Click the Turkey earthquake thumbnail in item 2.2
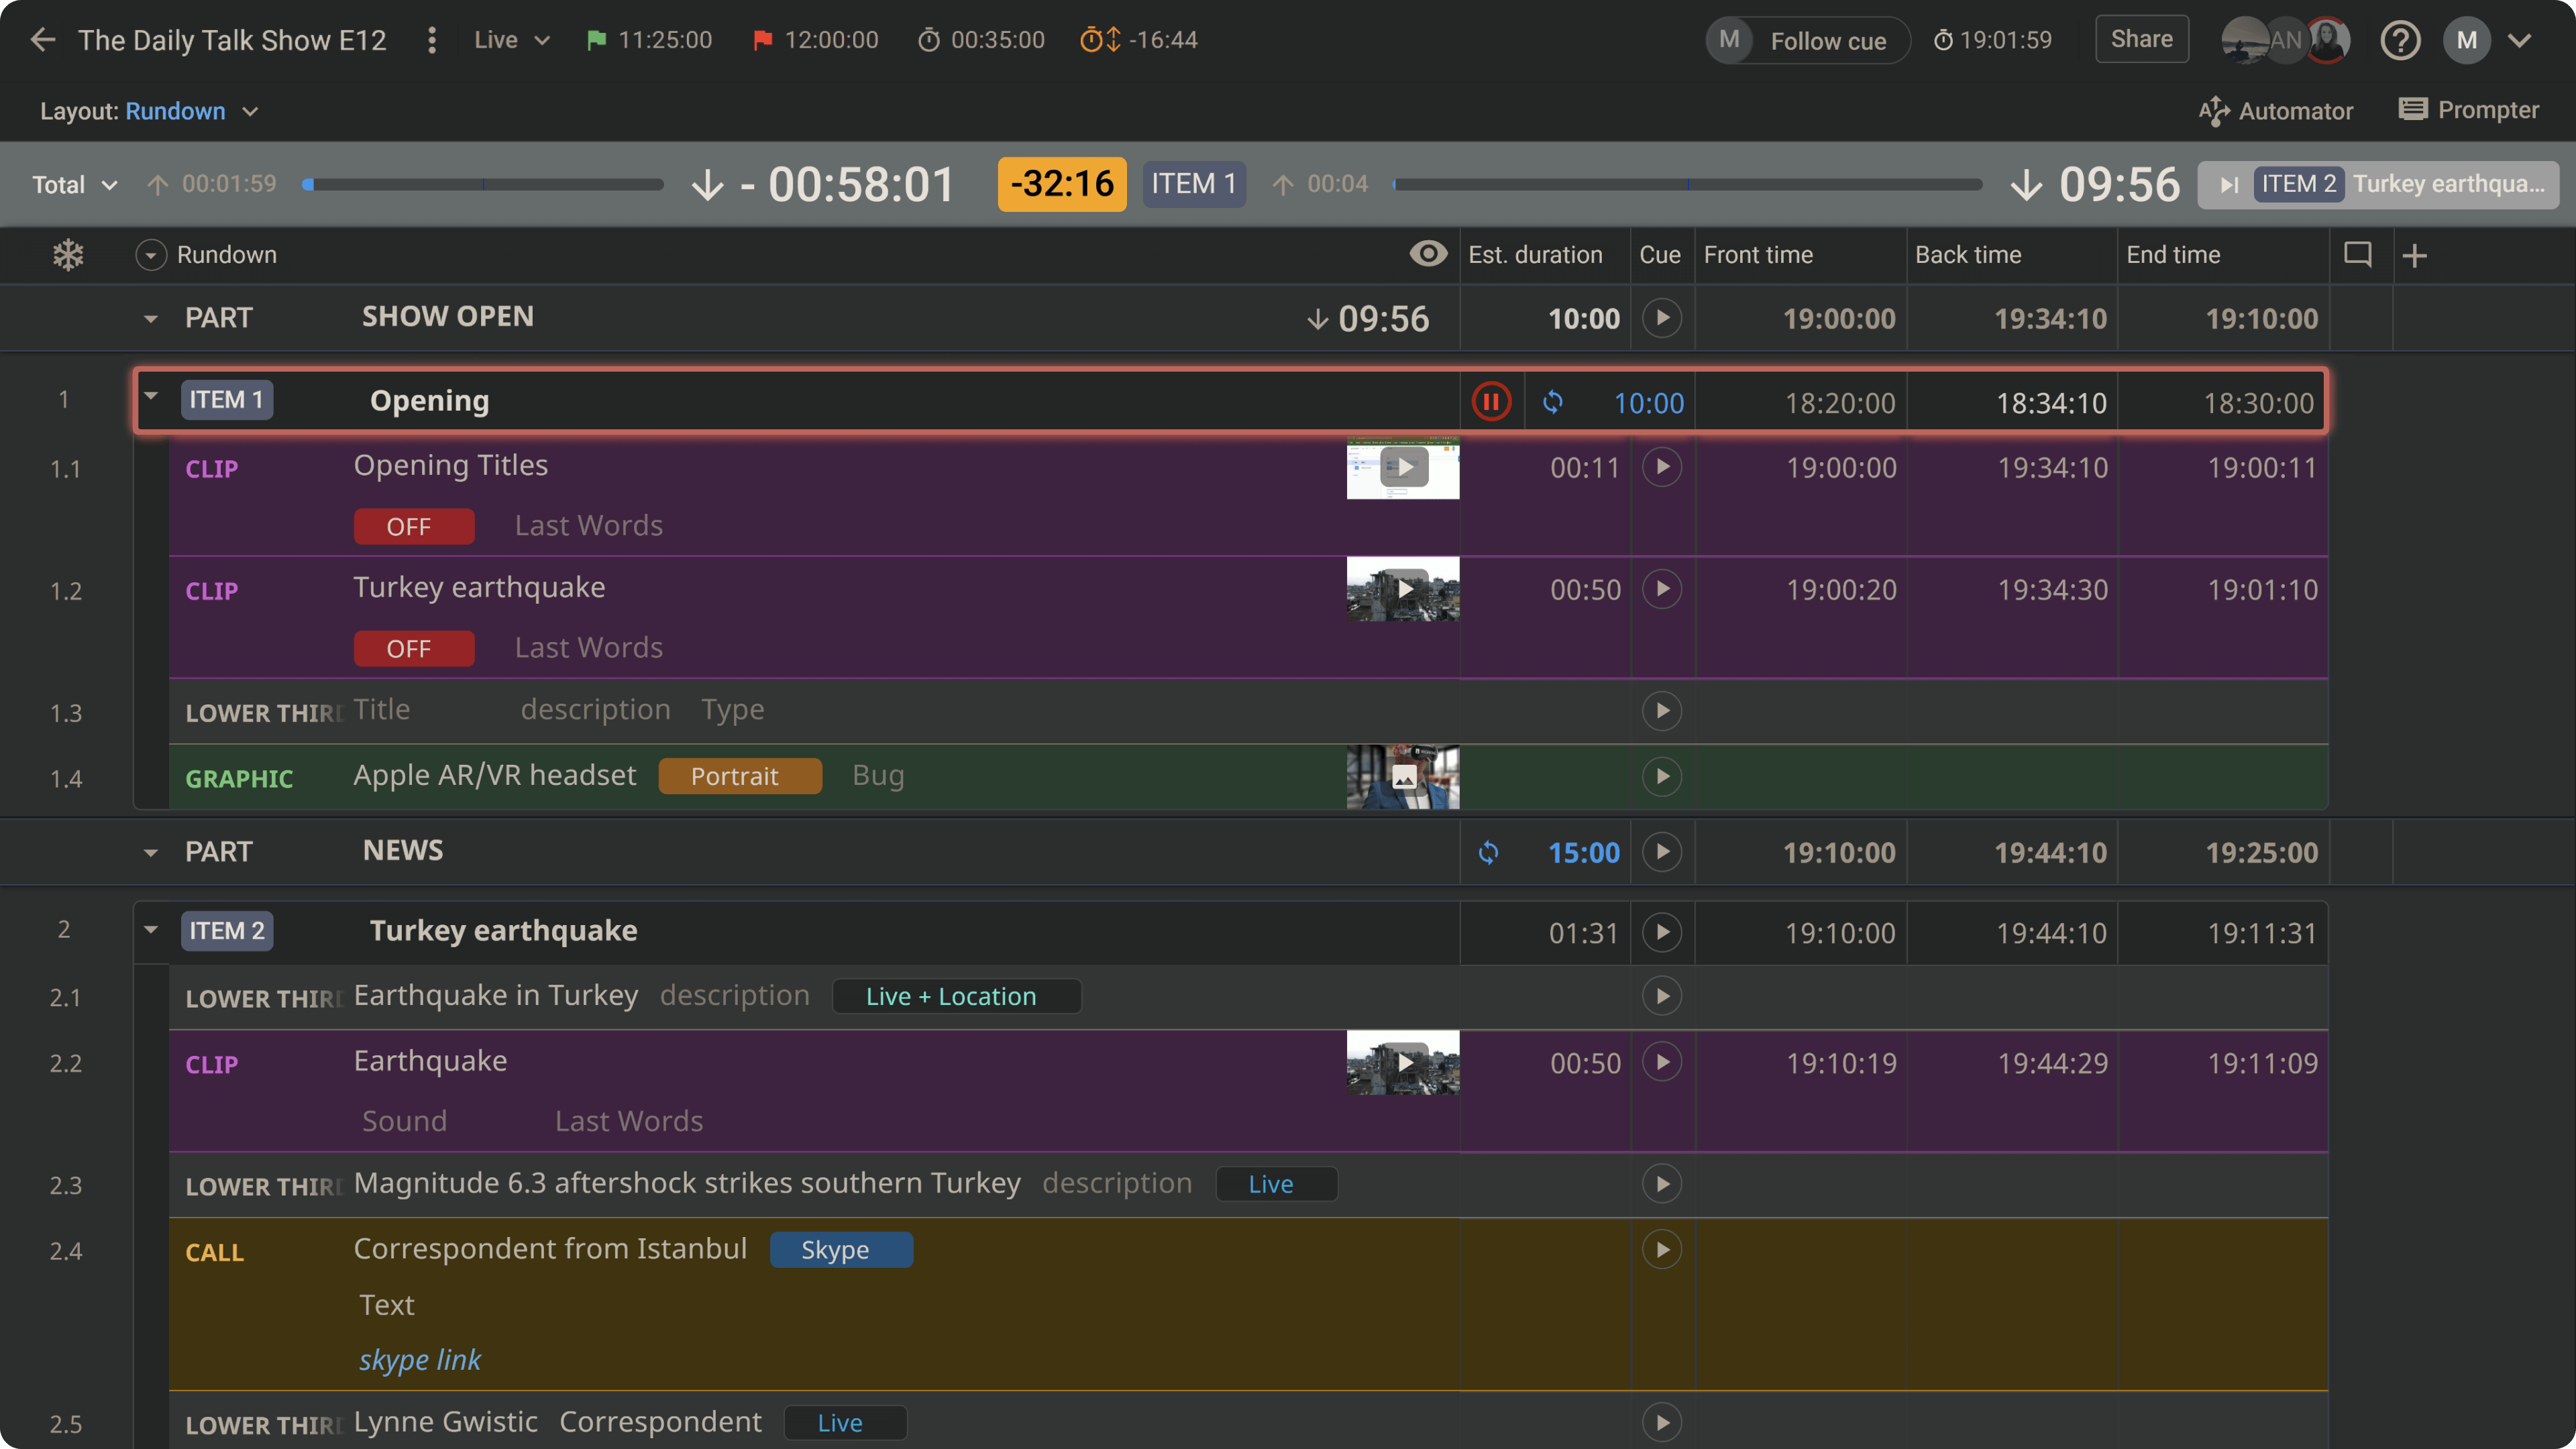Screen dimensions: 2576x1449 click(x=1403, y=1063)
